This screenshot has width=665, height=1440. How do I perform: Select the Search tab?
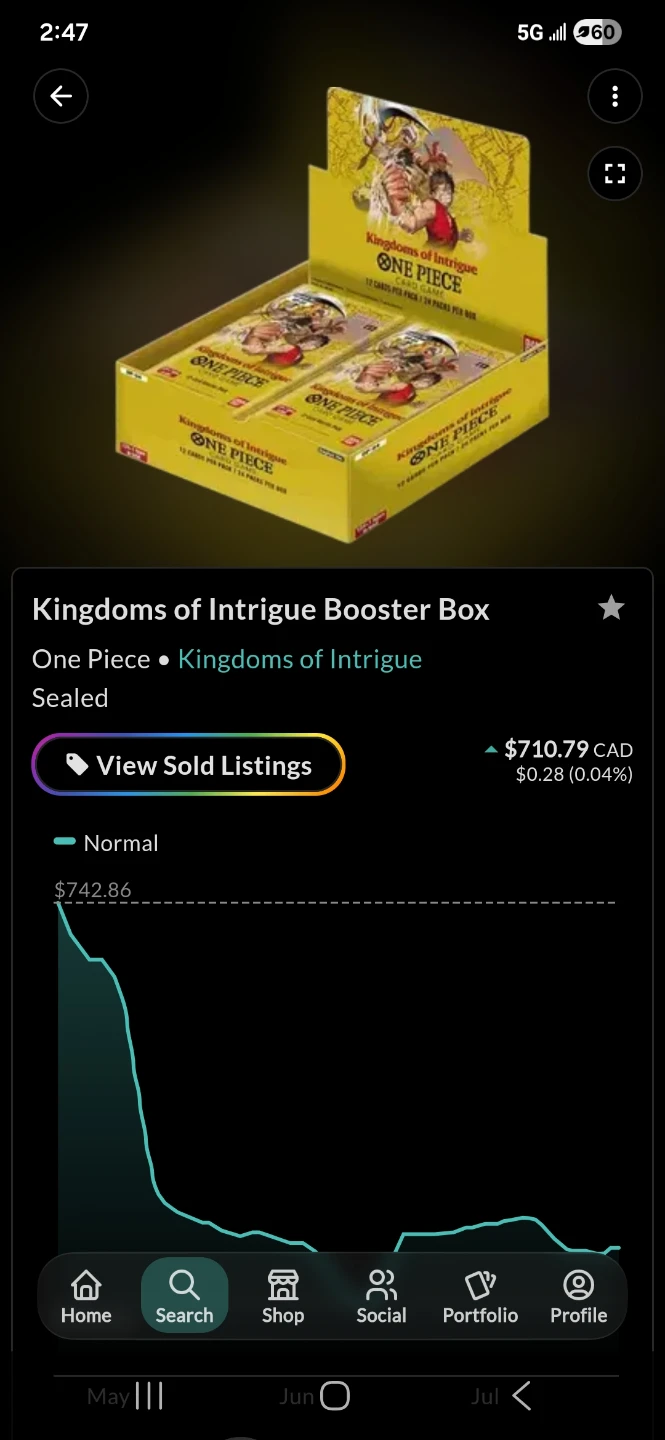[184, 1297]
